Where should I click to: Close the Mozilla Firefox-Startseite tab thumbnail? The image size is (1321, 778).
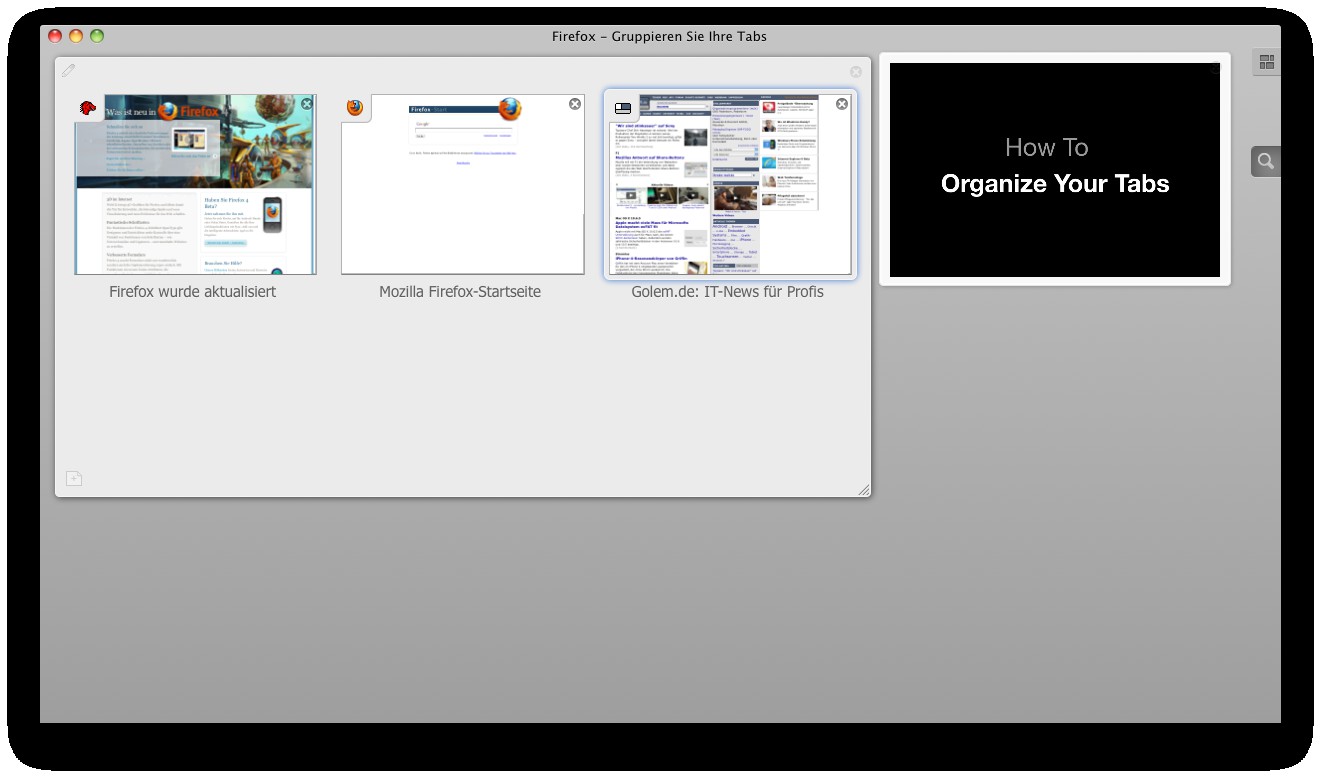(x=575, y=104)
